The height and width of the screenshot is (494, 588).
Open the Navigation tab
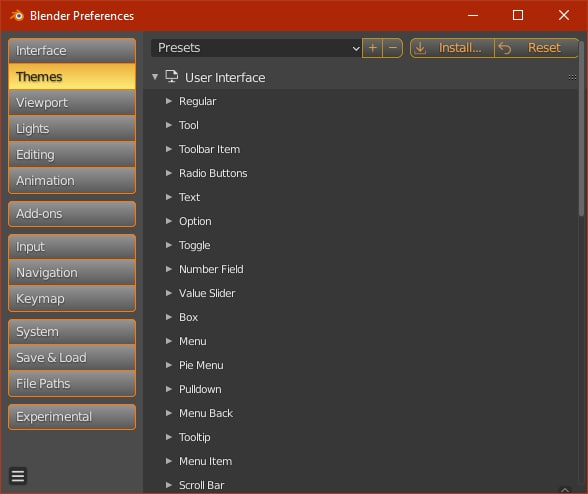coord(72,273)
